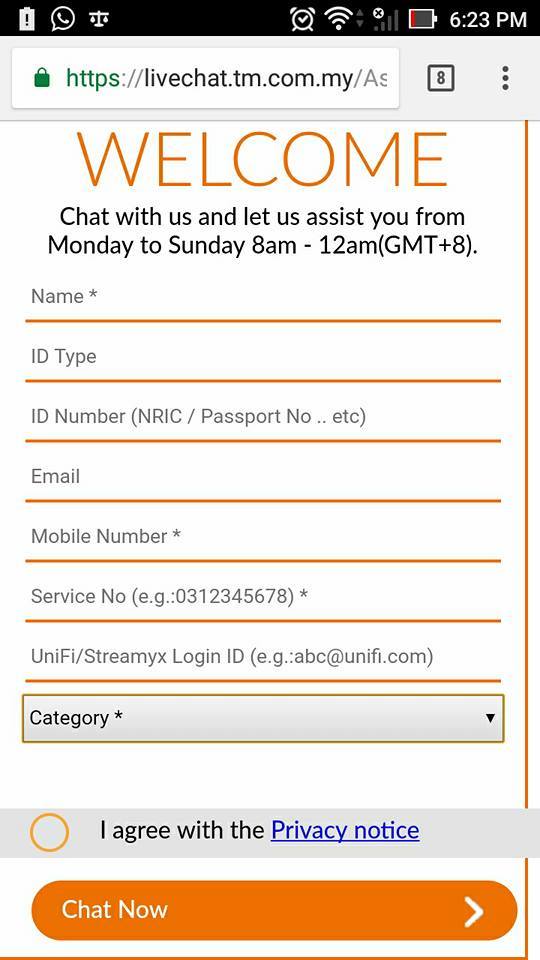Tap the WhatsApp notification icon
The image size is (540, 960).
(x=62, y=18)
